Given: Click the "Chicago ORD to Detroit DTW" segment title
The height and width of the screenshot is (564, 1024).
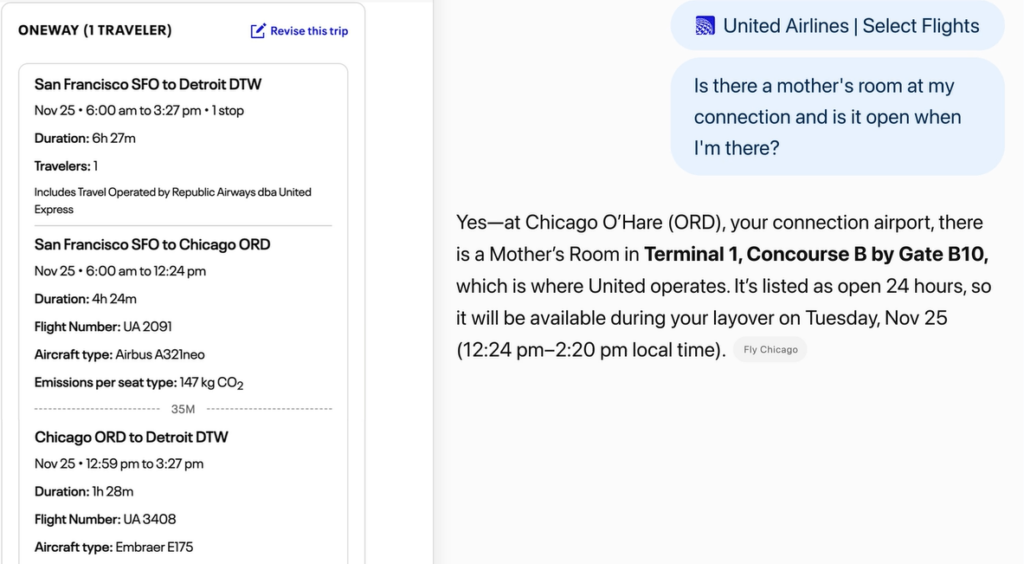Looking at the screenshot, I should (131, 437).
